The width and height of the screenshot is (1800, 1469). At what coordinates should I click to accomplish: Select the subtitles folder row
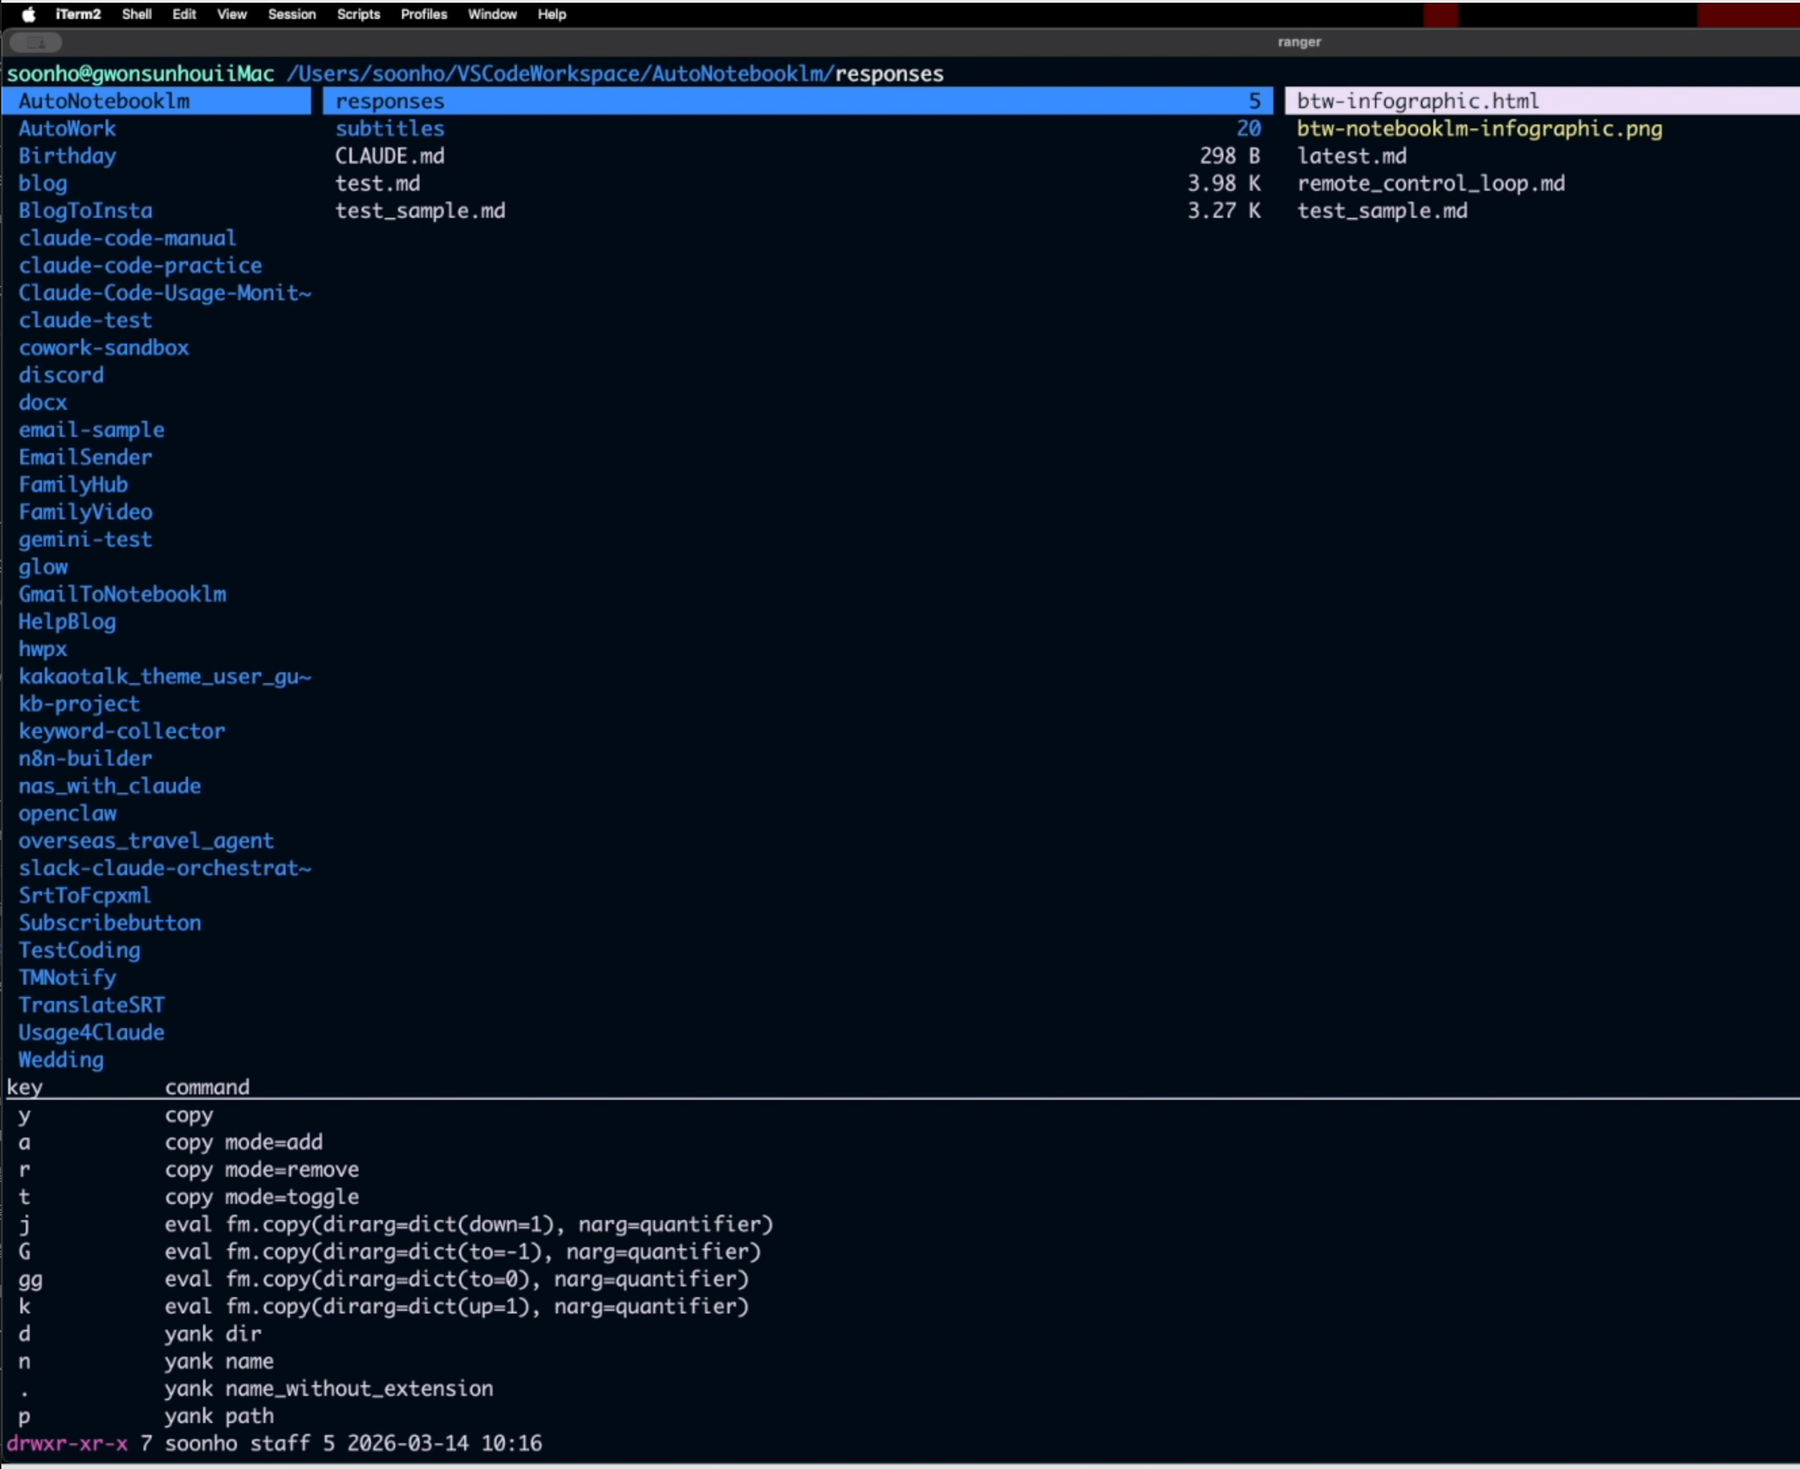tap(797, 128)
